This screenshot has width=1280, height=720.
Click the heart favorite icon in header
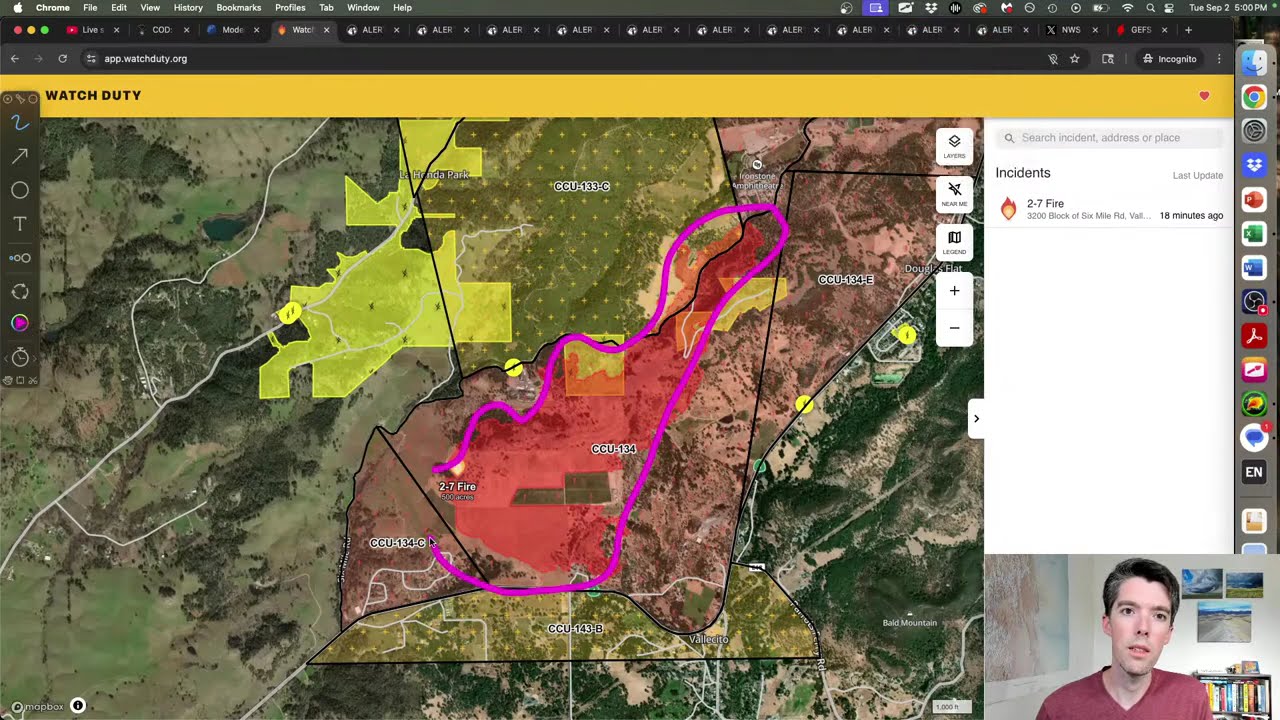point(1204,96)
